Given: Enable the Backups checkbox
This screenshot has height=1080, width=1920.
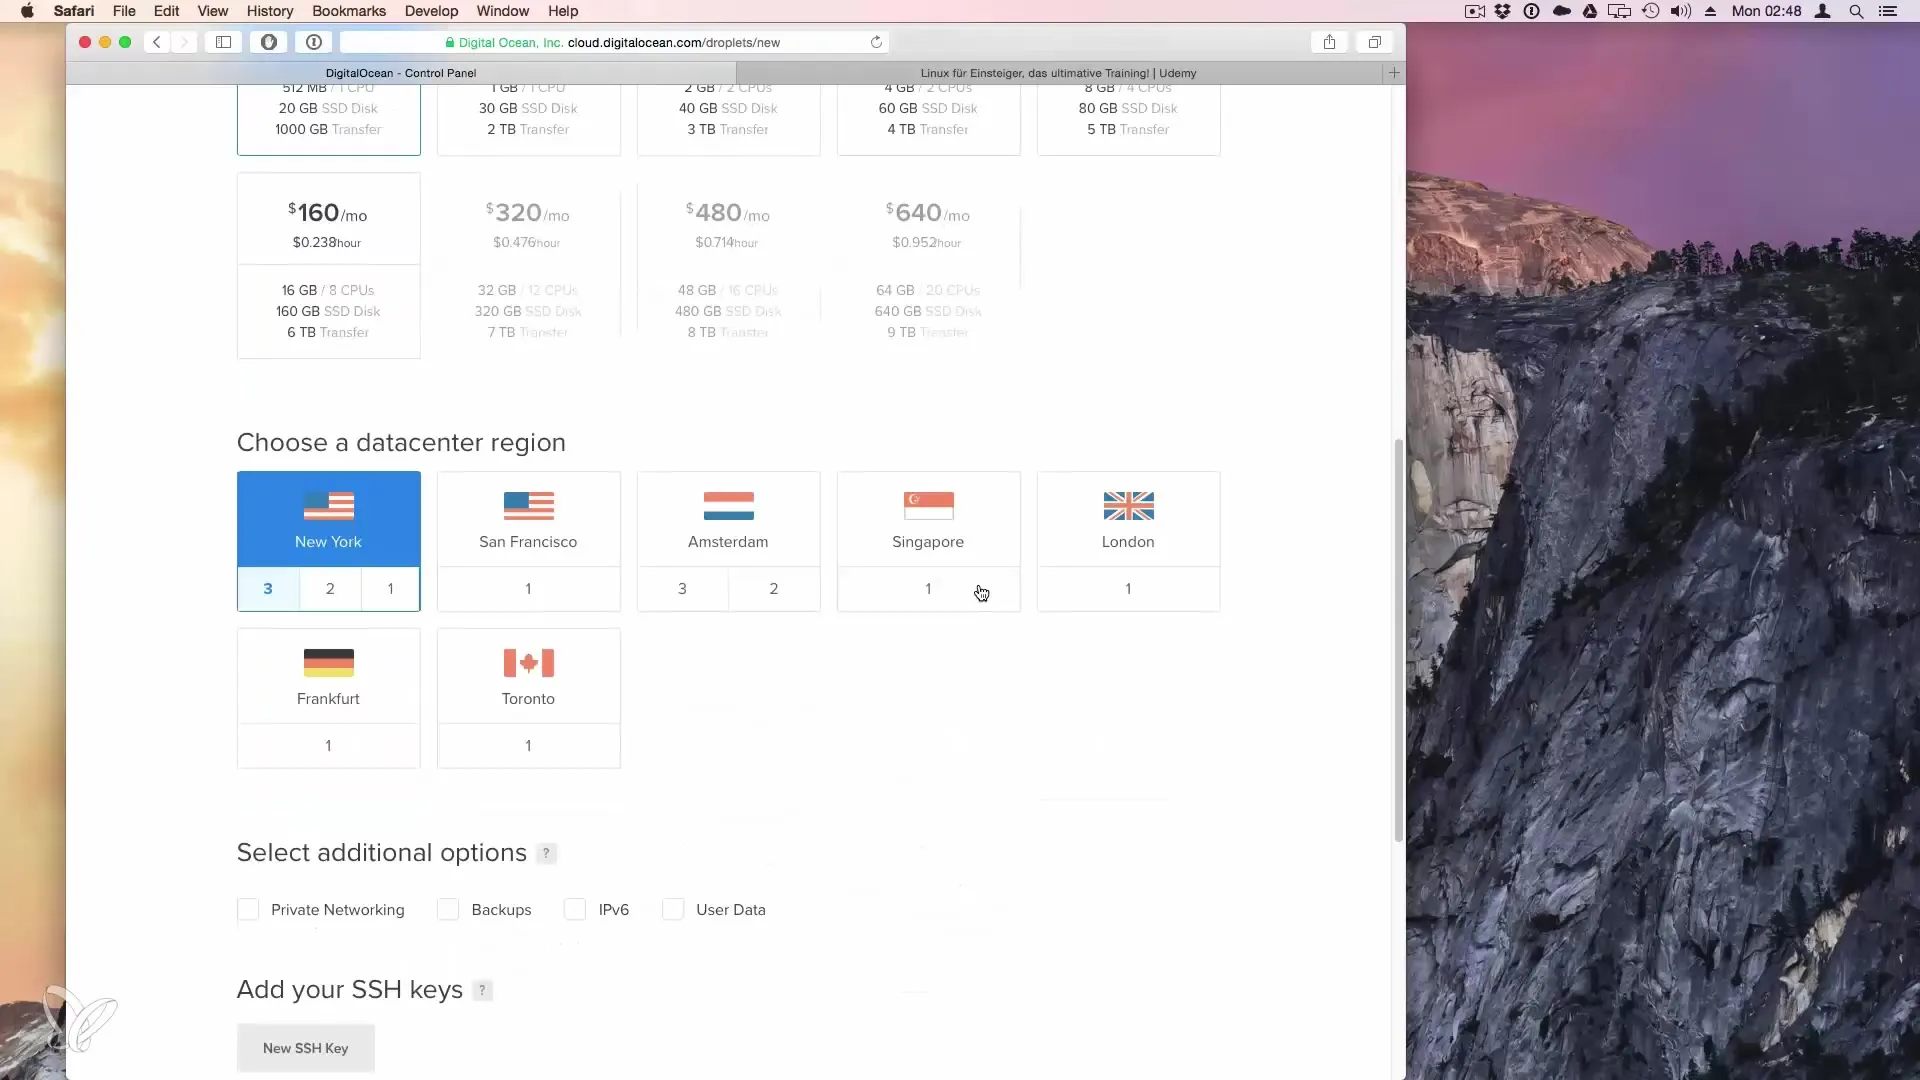Looking at the screenshot, I should tap(448, 909).
